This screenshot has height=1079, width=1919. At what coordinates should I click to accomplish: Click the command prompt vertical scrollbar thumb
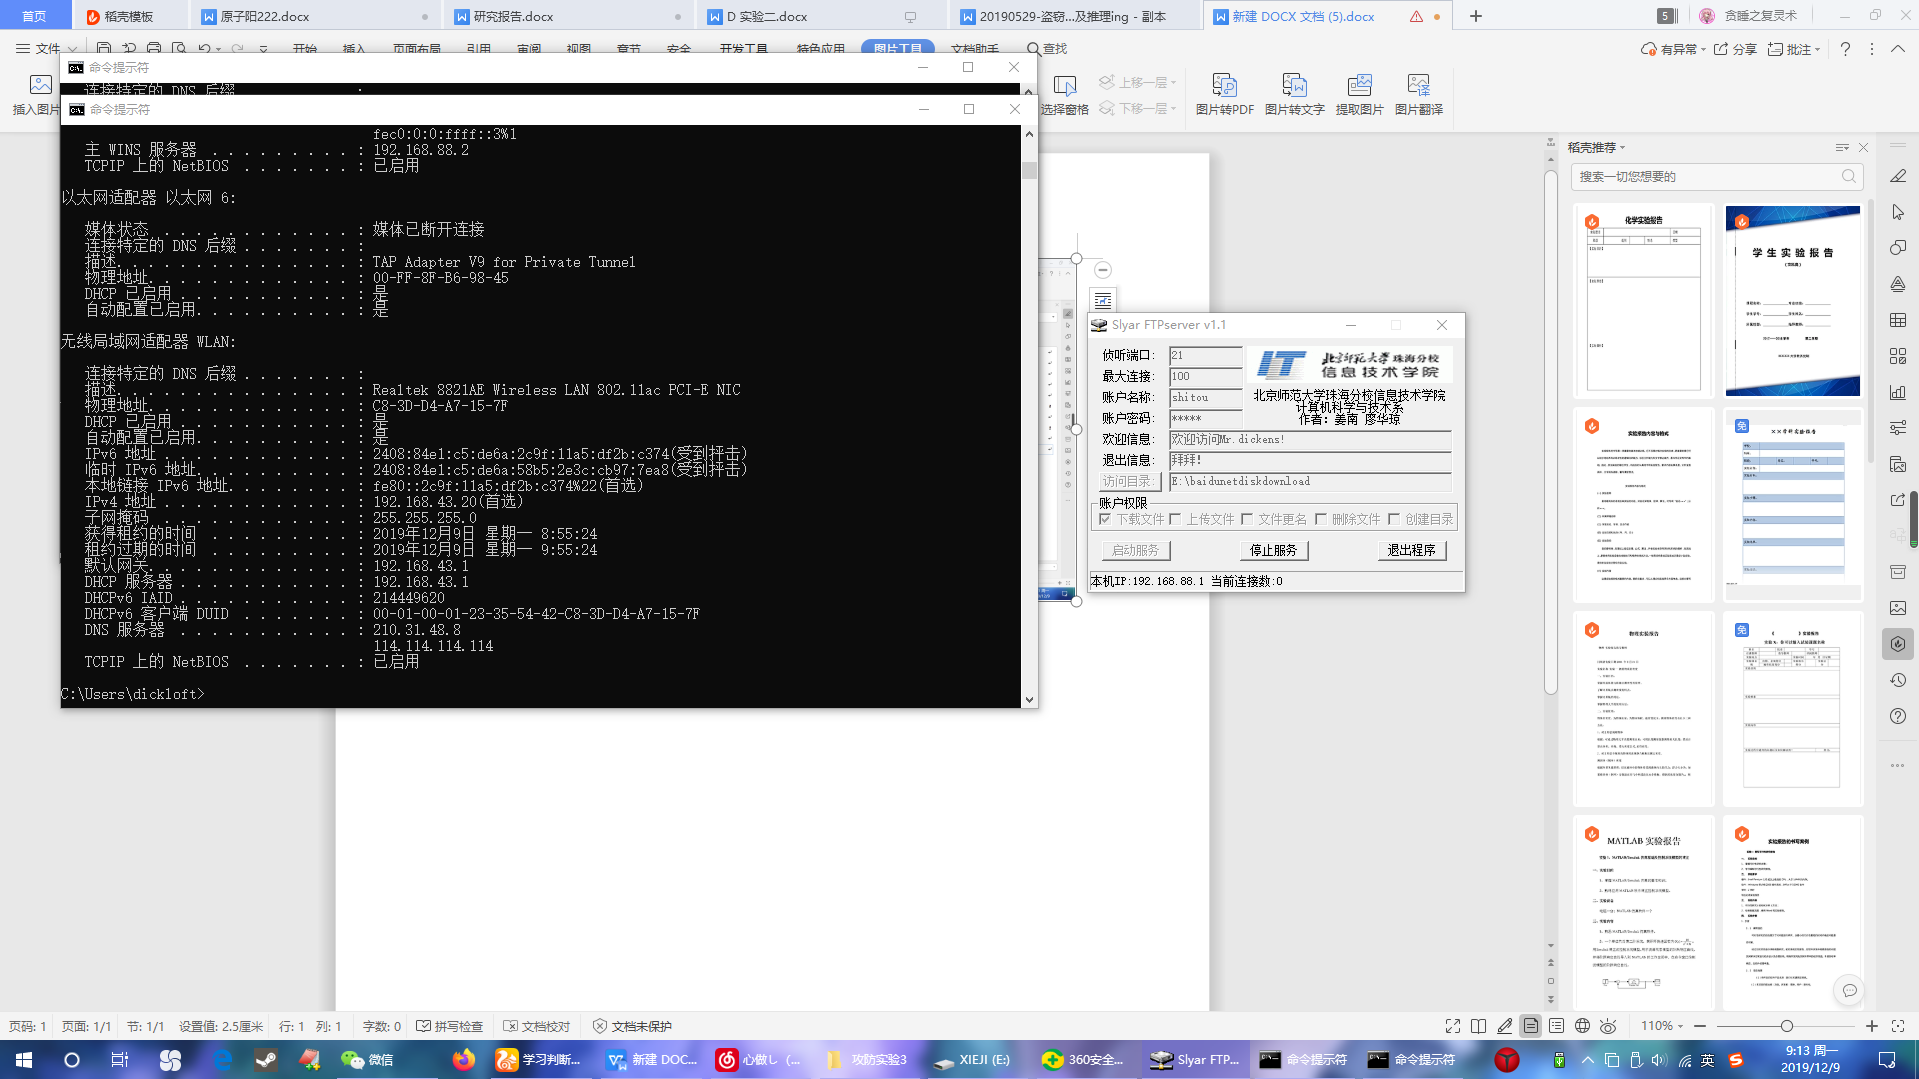pyautogui.click(x=1029, y=169)
